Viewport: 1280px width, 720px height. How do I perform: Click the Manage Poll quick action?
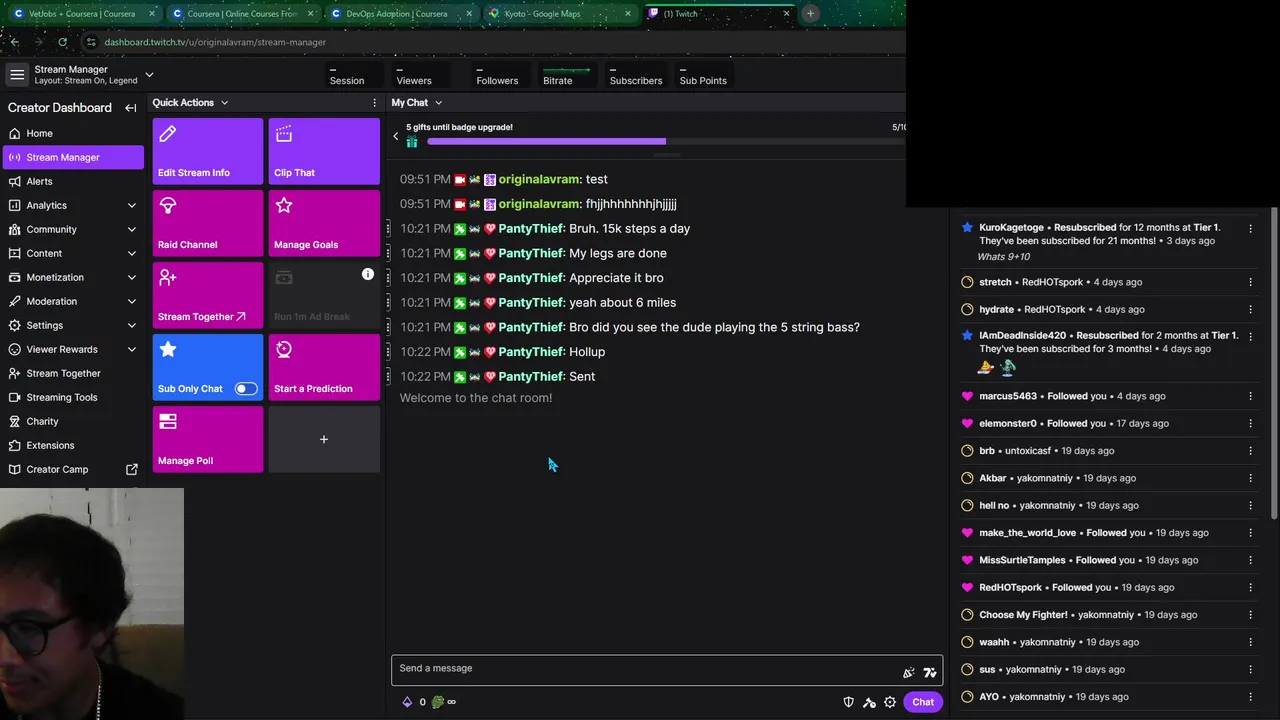(x=208, y=439)
